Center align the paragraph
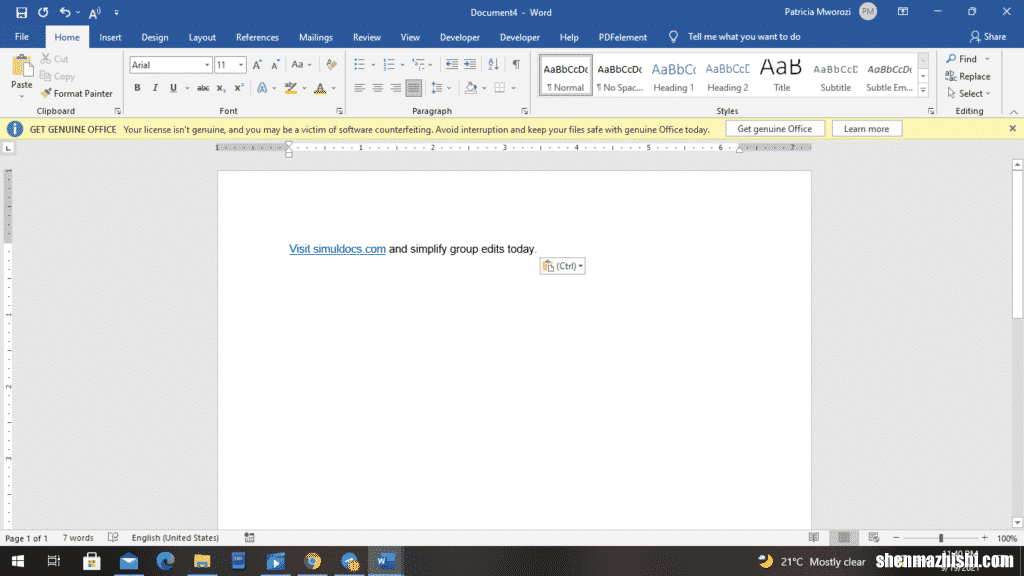The height and width of the screenshot is (576, 1024). pos(377,88)
